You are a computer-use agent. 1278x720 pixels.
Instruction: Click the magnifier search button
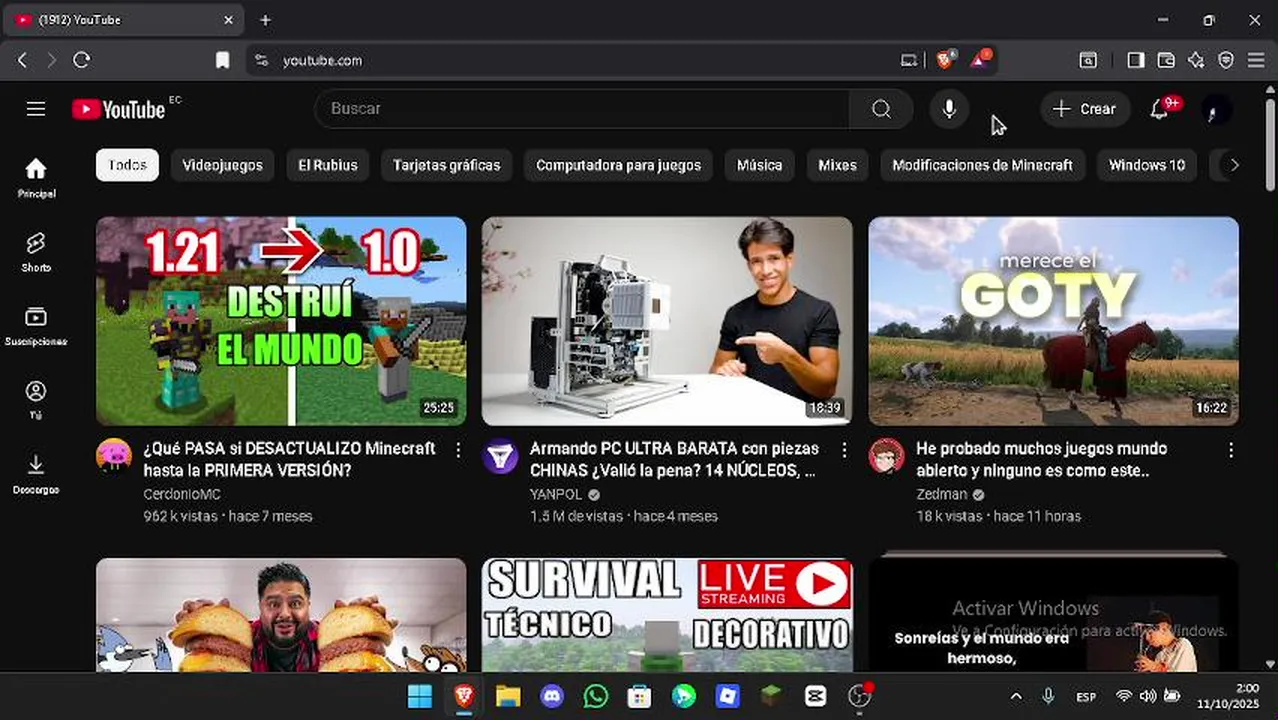881,109
